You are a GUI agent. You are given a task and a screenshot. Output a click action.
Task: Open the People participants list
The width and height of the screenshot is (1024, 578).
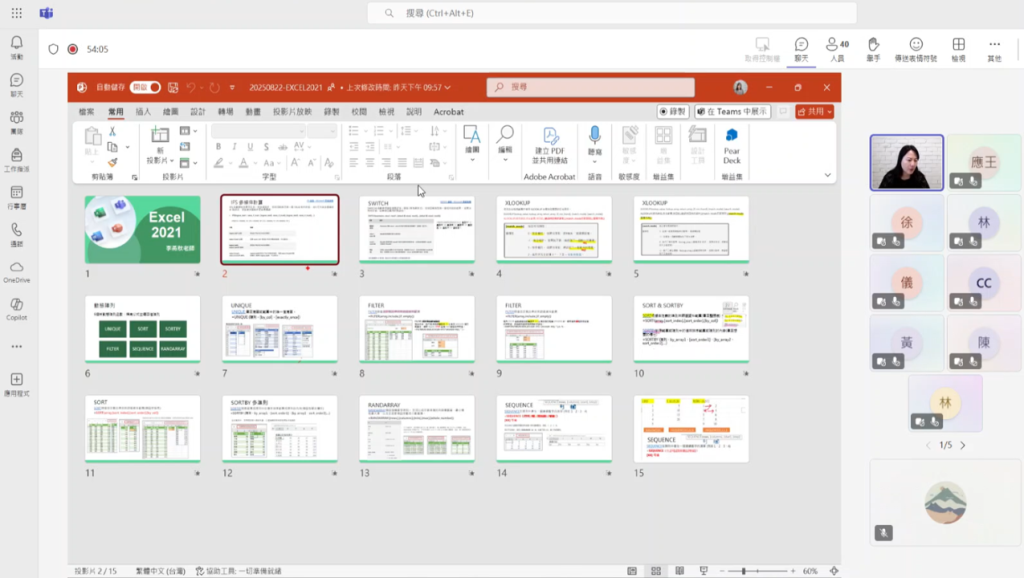coord(837,48)
